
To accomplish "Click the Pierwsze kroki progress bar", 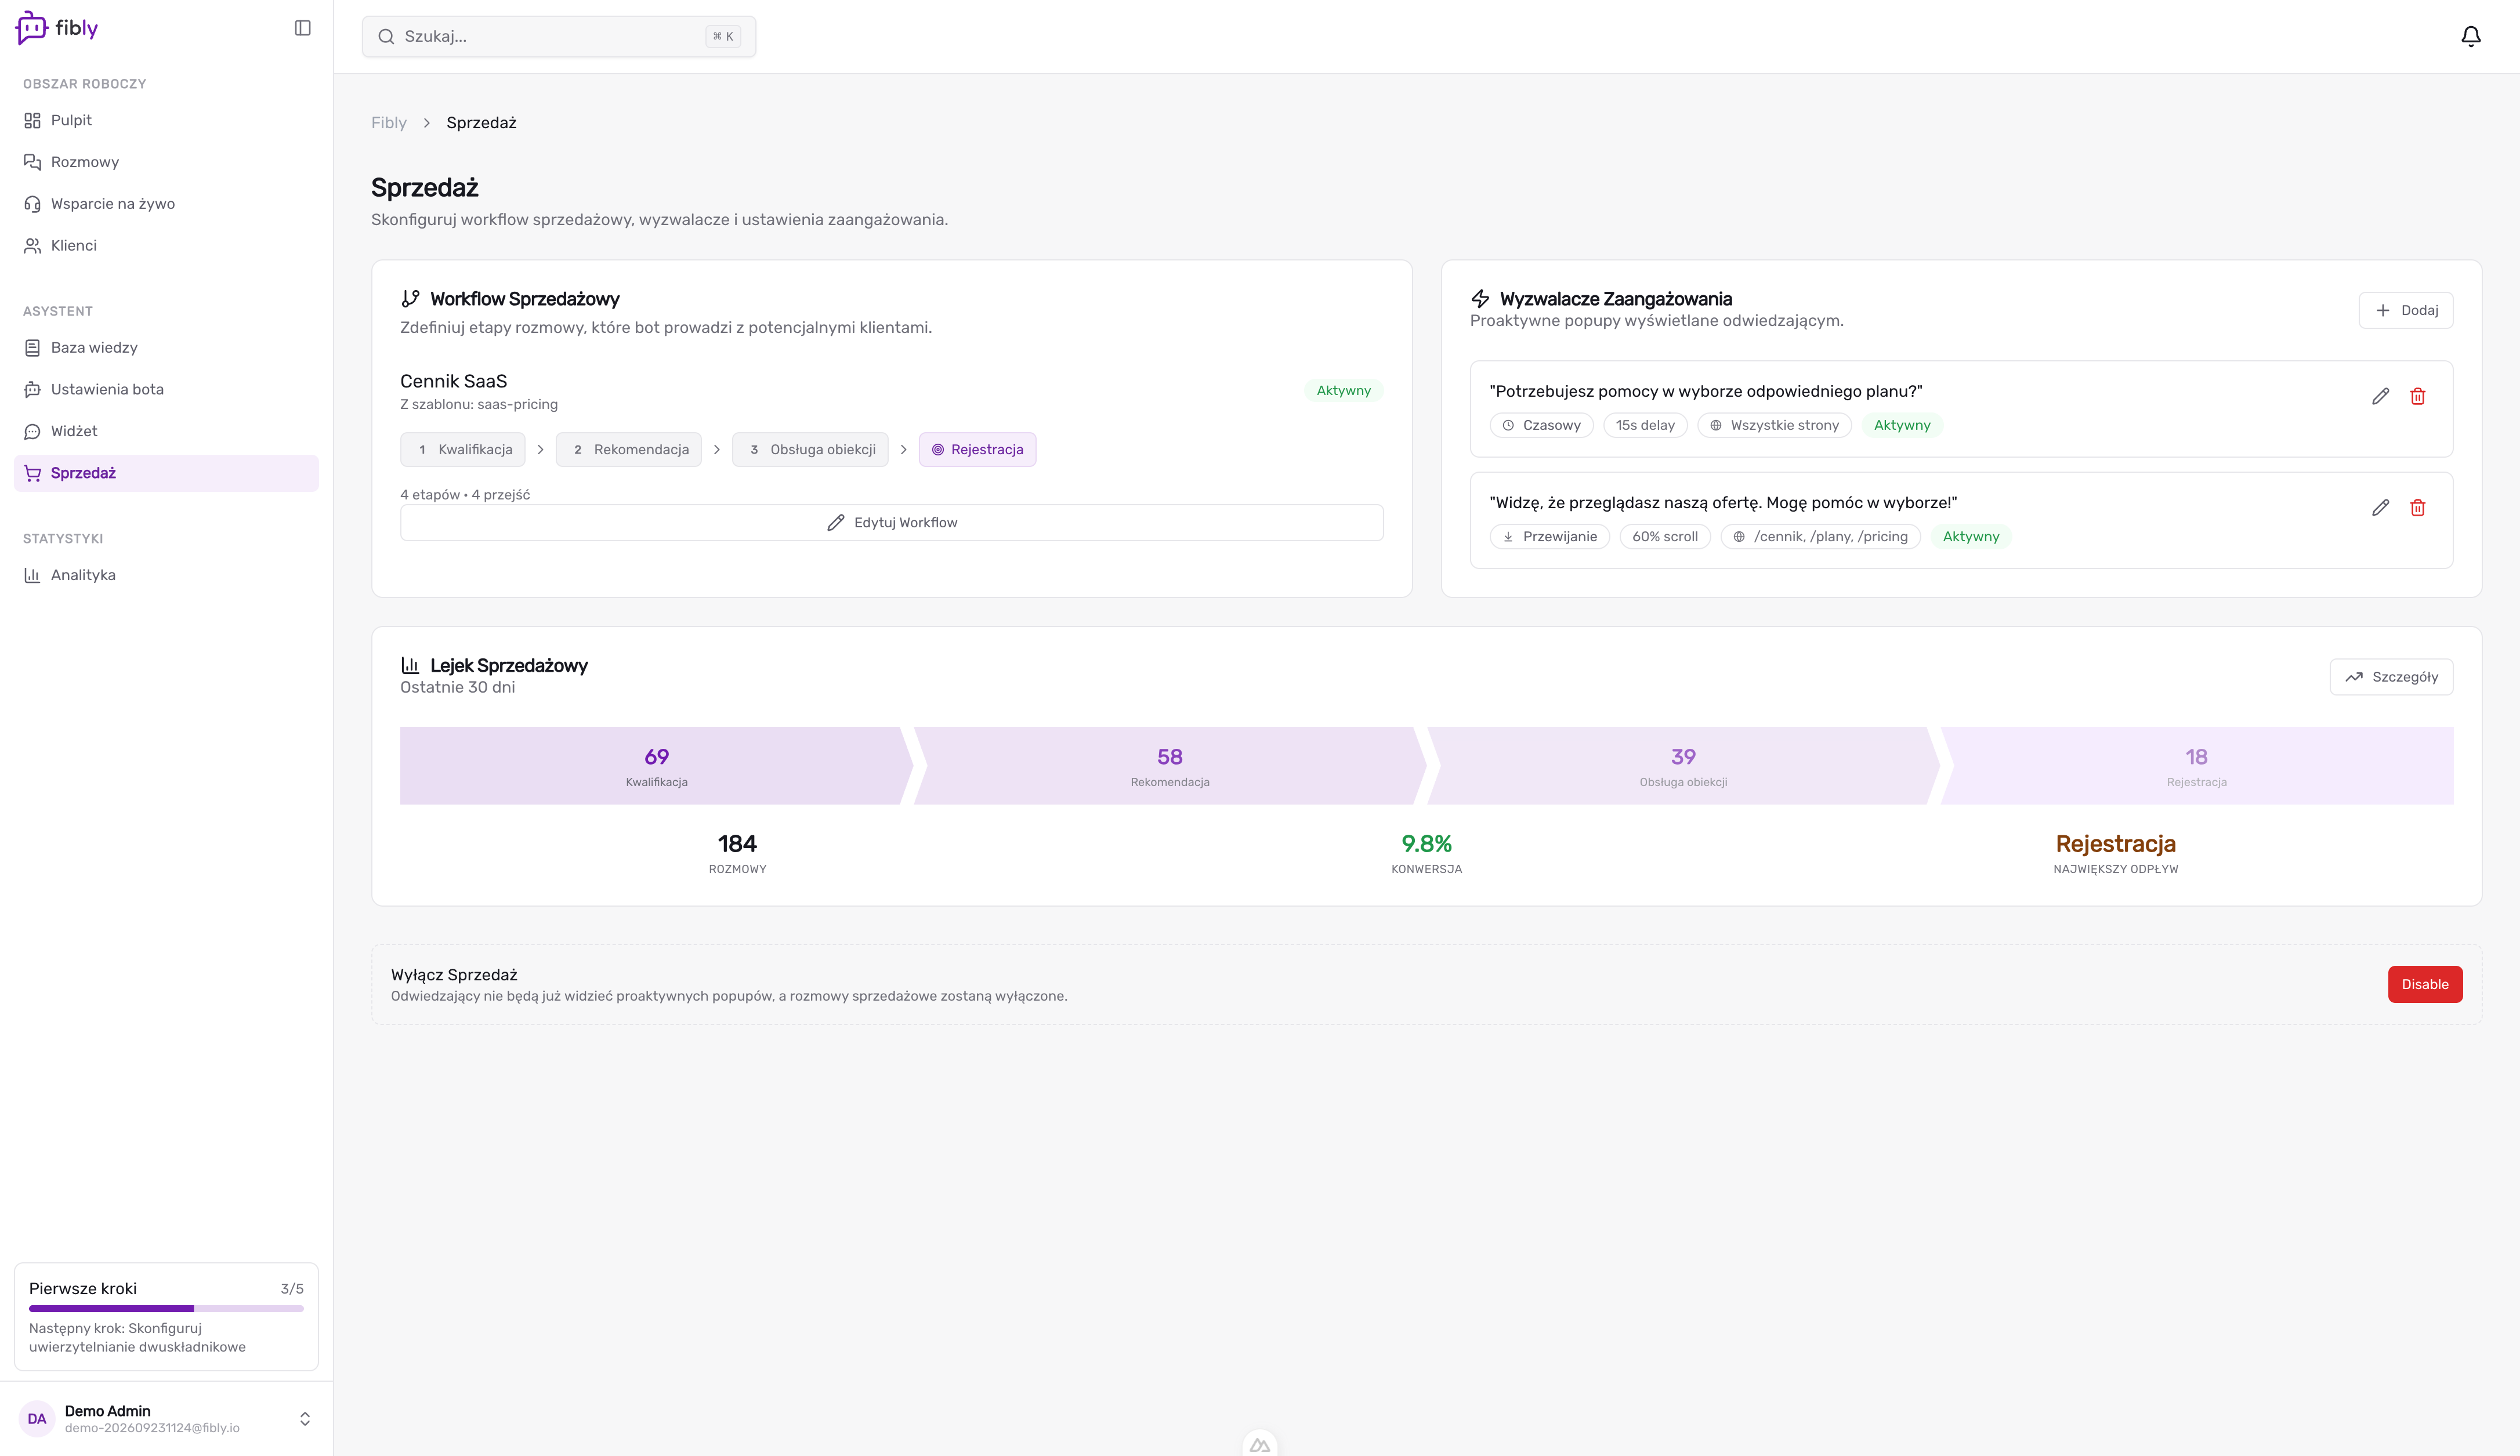I will coord(166,1308).
